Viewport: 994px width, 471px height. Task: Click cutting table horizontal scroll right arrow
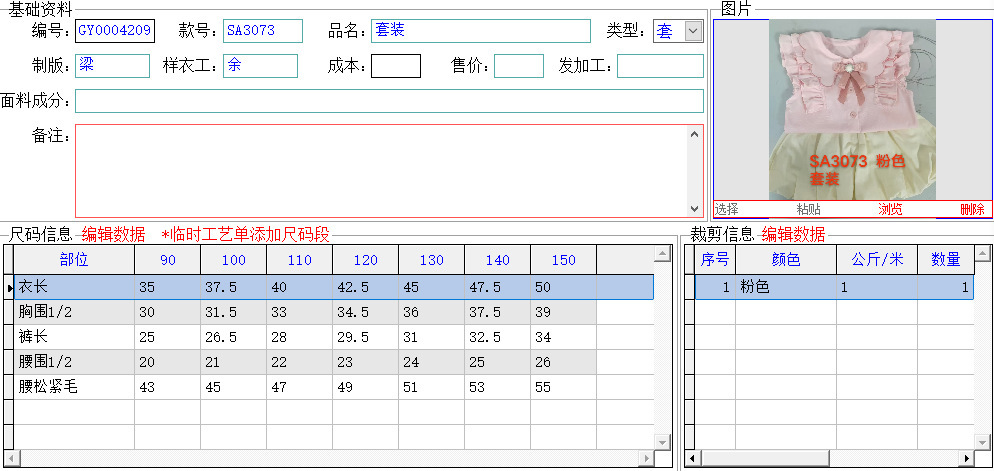click(x=967, y=458)
